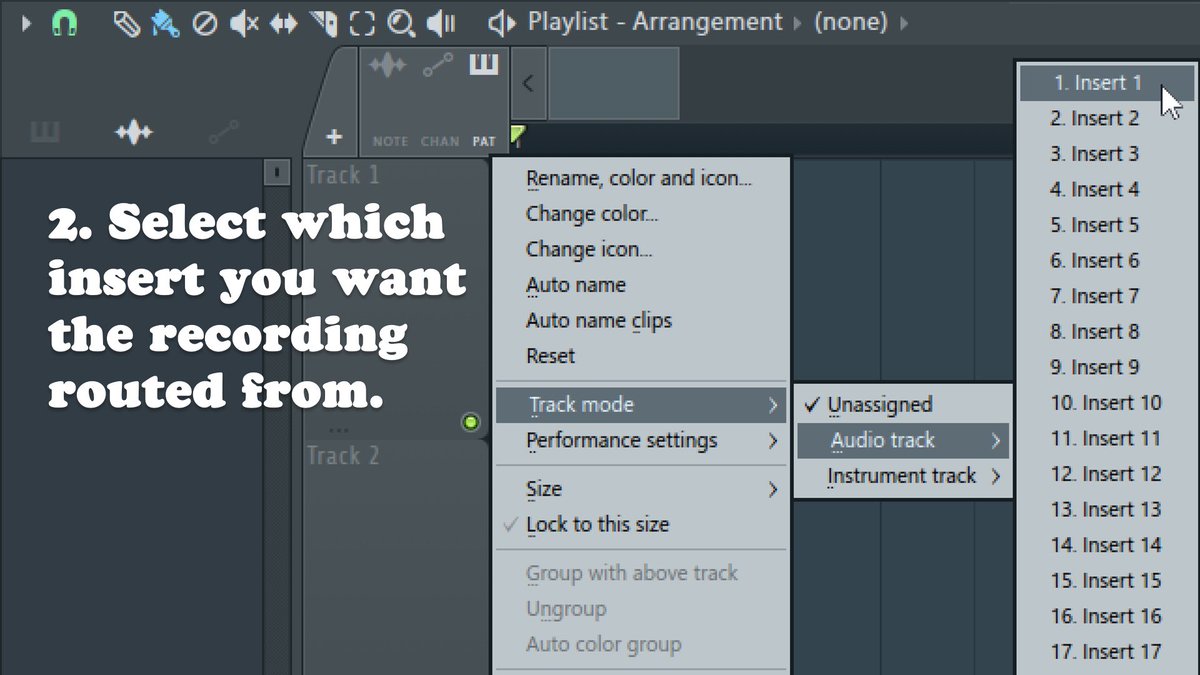Expand the Performance settings submenu
Image resolution: width=1200 pixels, height=675 pixels.
pyautogui.click(x=641, y=440)
